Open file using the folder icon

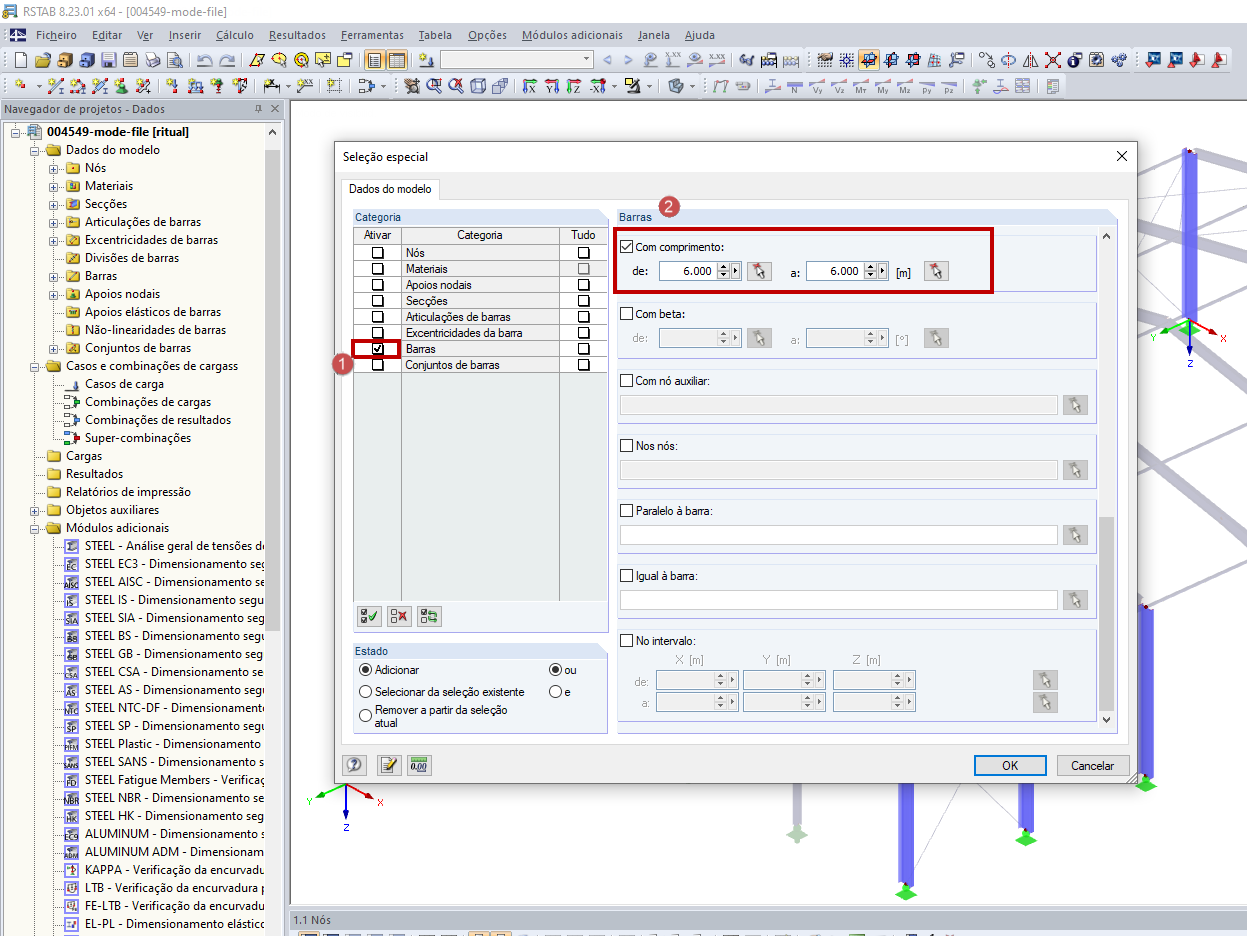pyautogui.click(x=43, y=60)
